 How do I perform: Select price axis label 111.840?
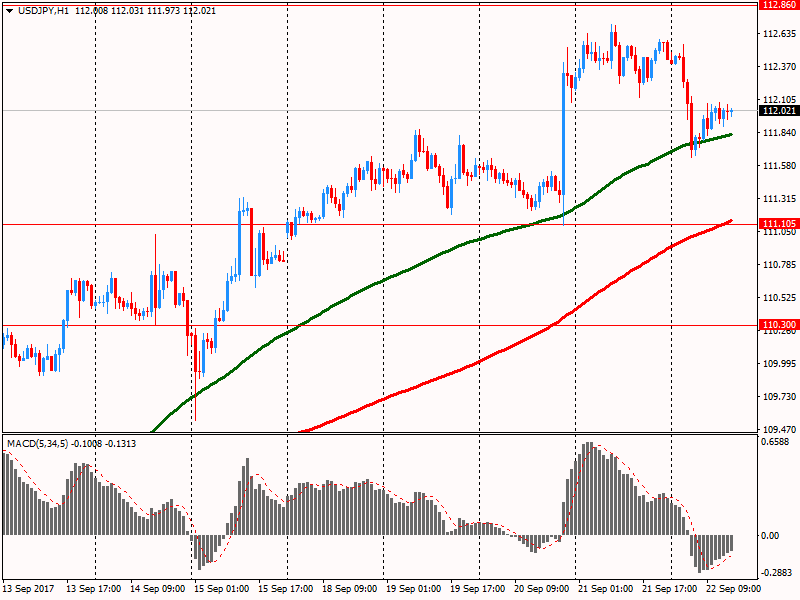[x=779, y=133]
